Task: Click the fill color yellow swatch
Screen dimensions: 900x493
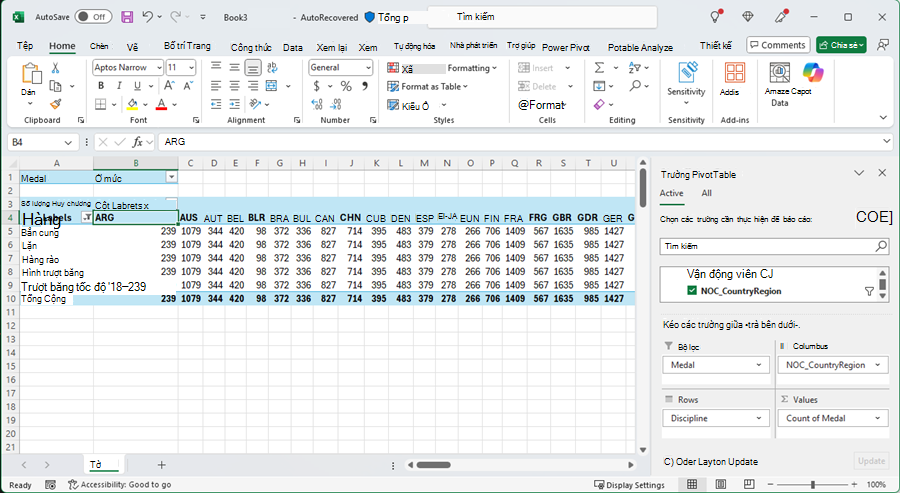Action: 133,104
